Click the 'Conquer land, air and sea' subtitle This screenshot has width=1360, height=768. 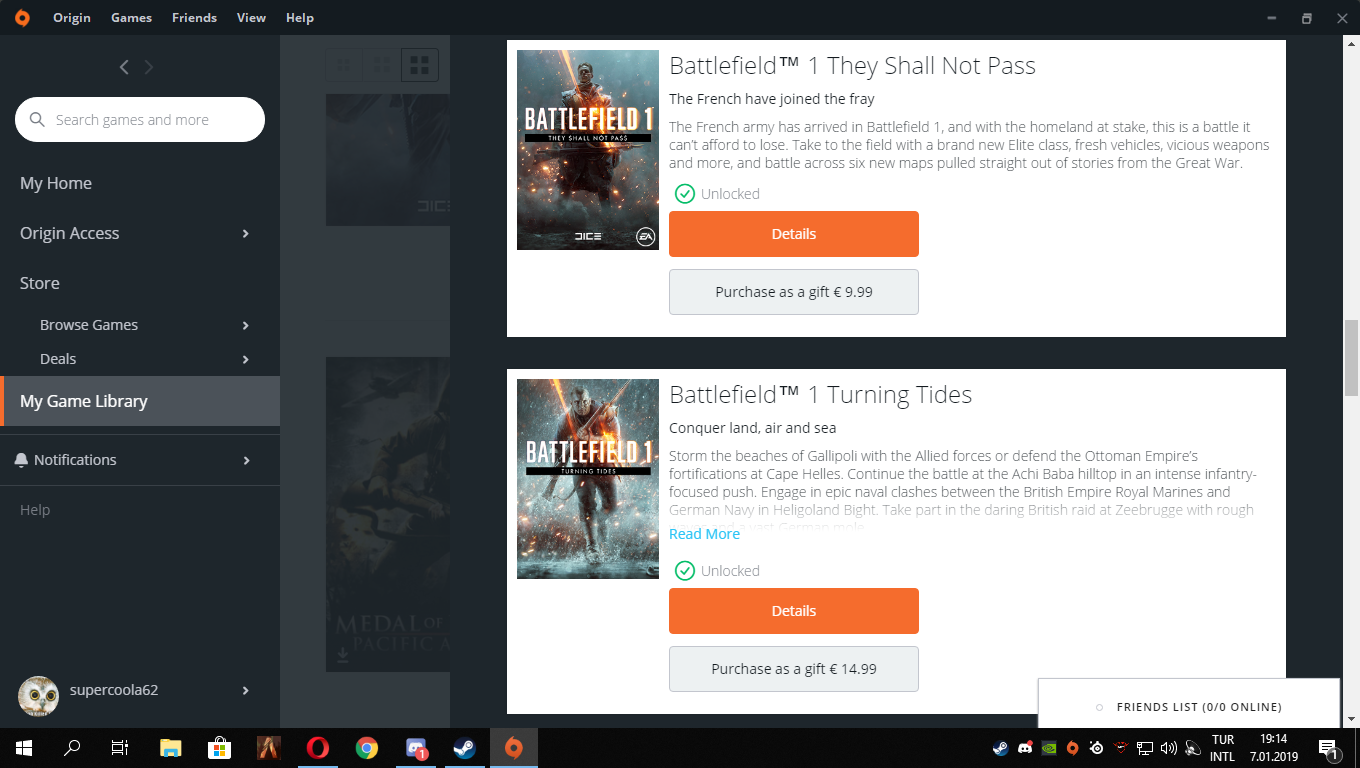753,428
